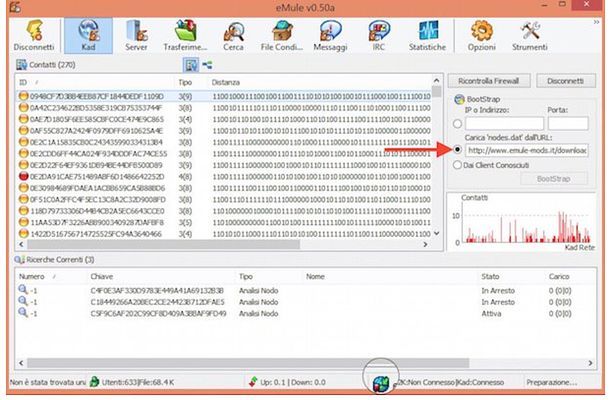
Task: Click the Ricerche Correnti magnifier icon
Action: click(x=19, y=260)
